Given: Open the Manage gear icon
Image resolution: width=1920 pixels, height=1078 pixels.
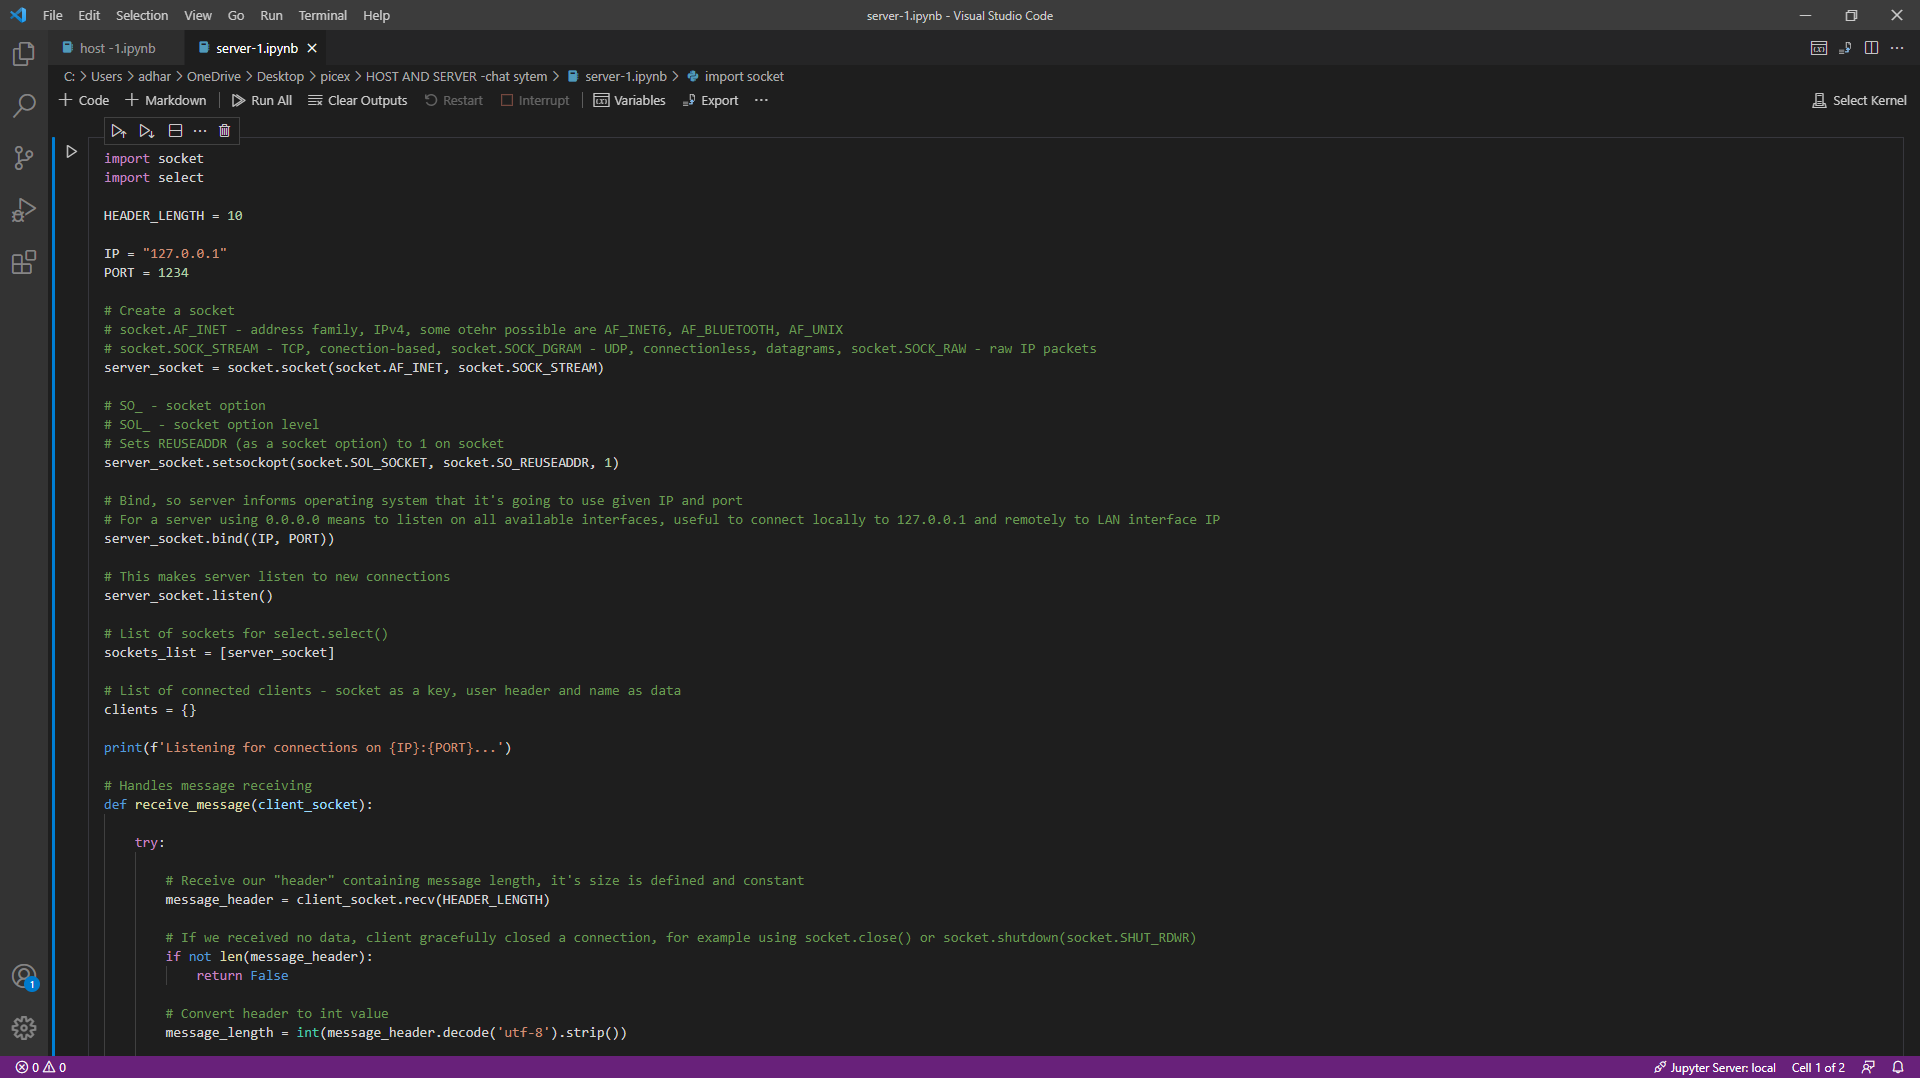Looking at the screenshot, I should click(24, 1028).
